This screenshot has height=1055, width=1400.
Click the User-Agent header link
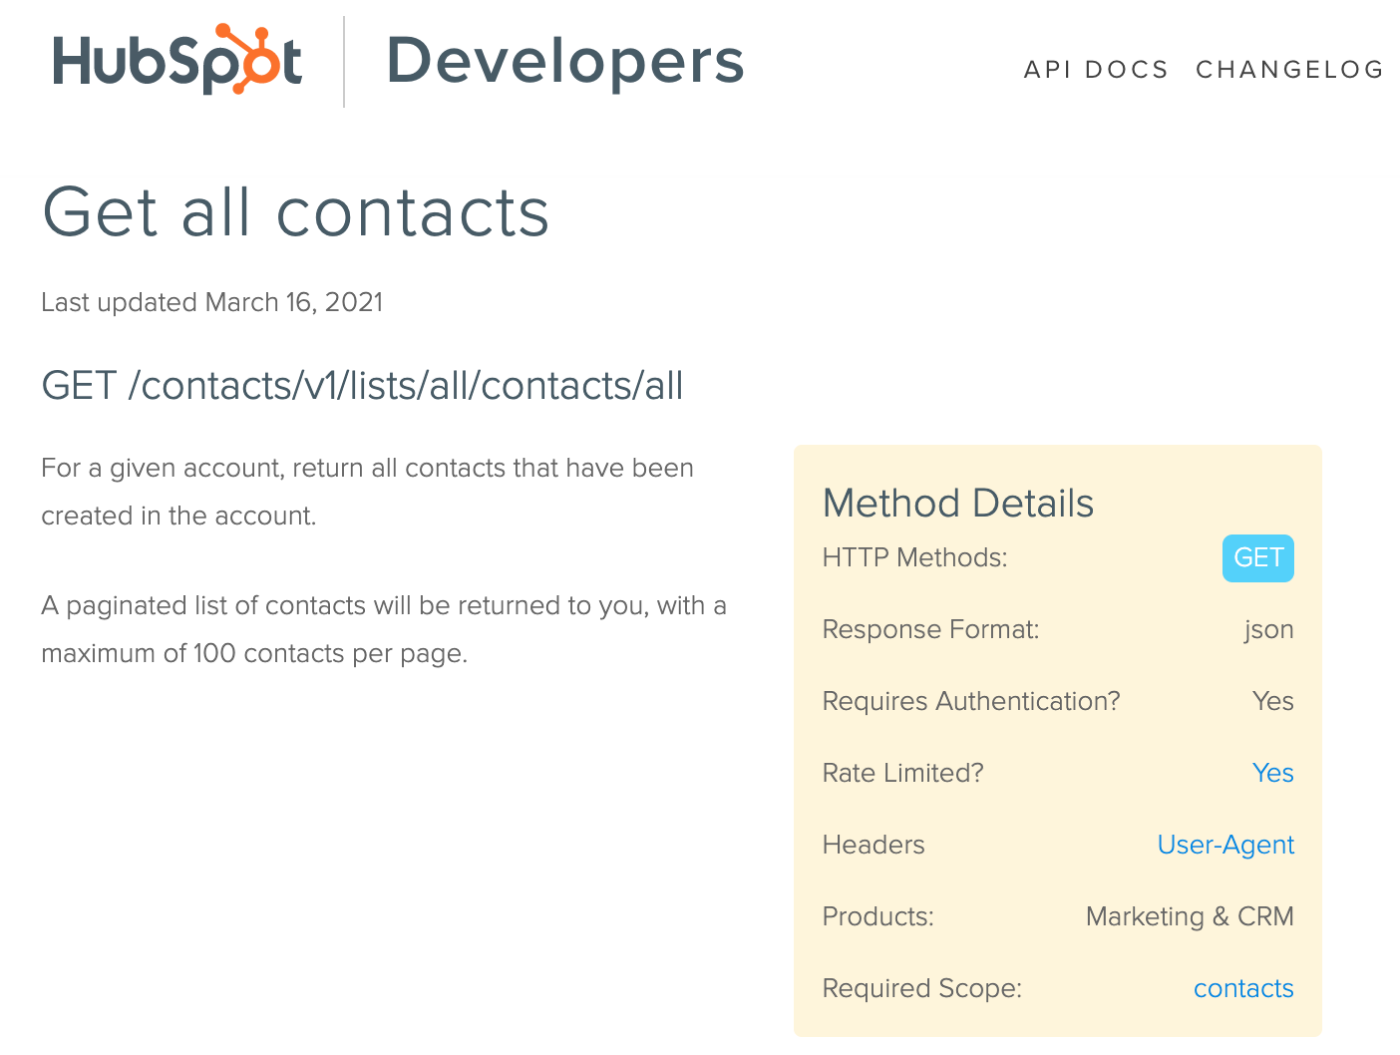tap(1225, 845)
